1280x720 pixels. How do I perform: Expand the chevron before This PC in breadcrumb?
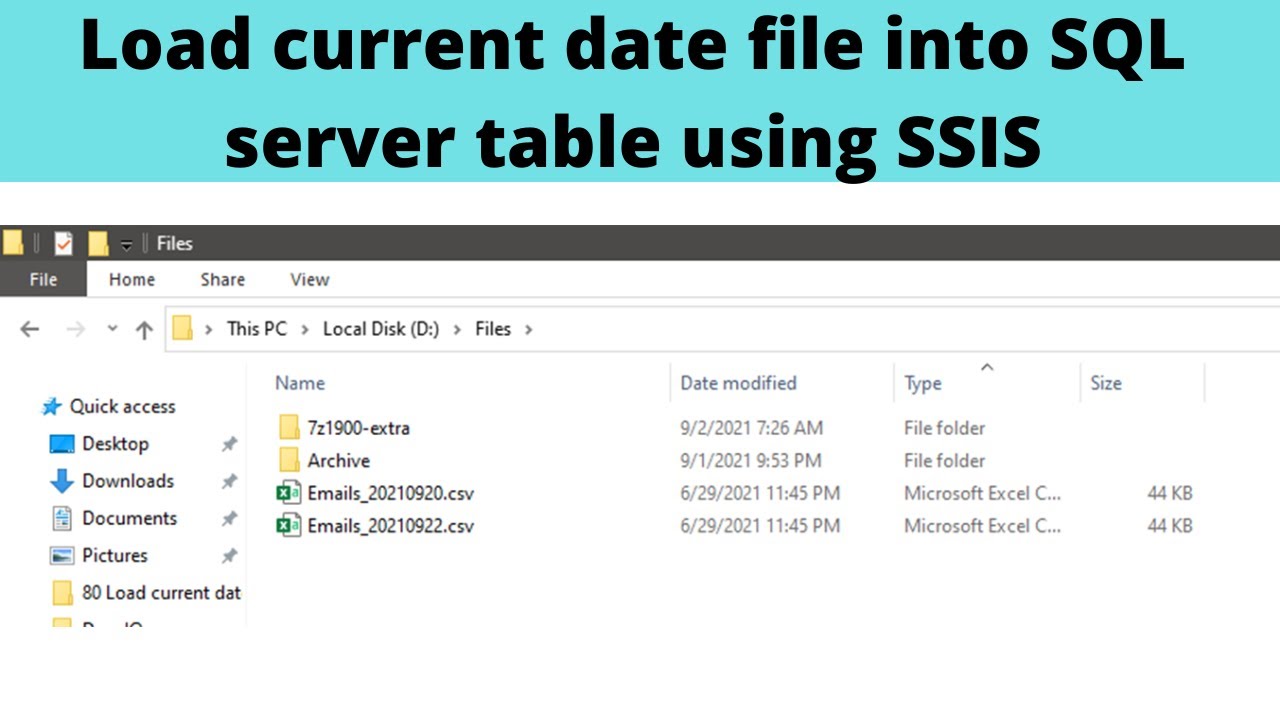tap(209, 329)
